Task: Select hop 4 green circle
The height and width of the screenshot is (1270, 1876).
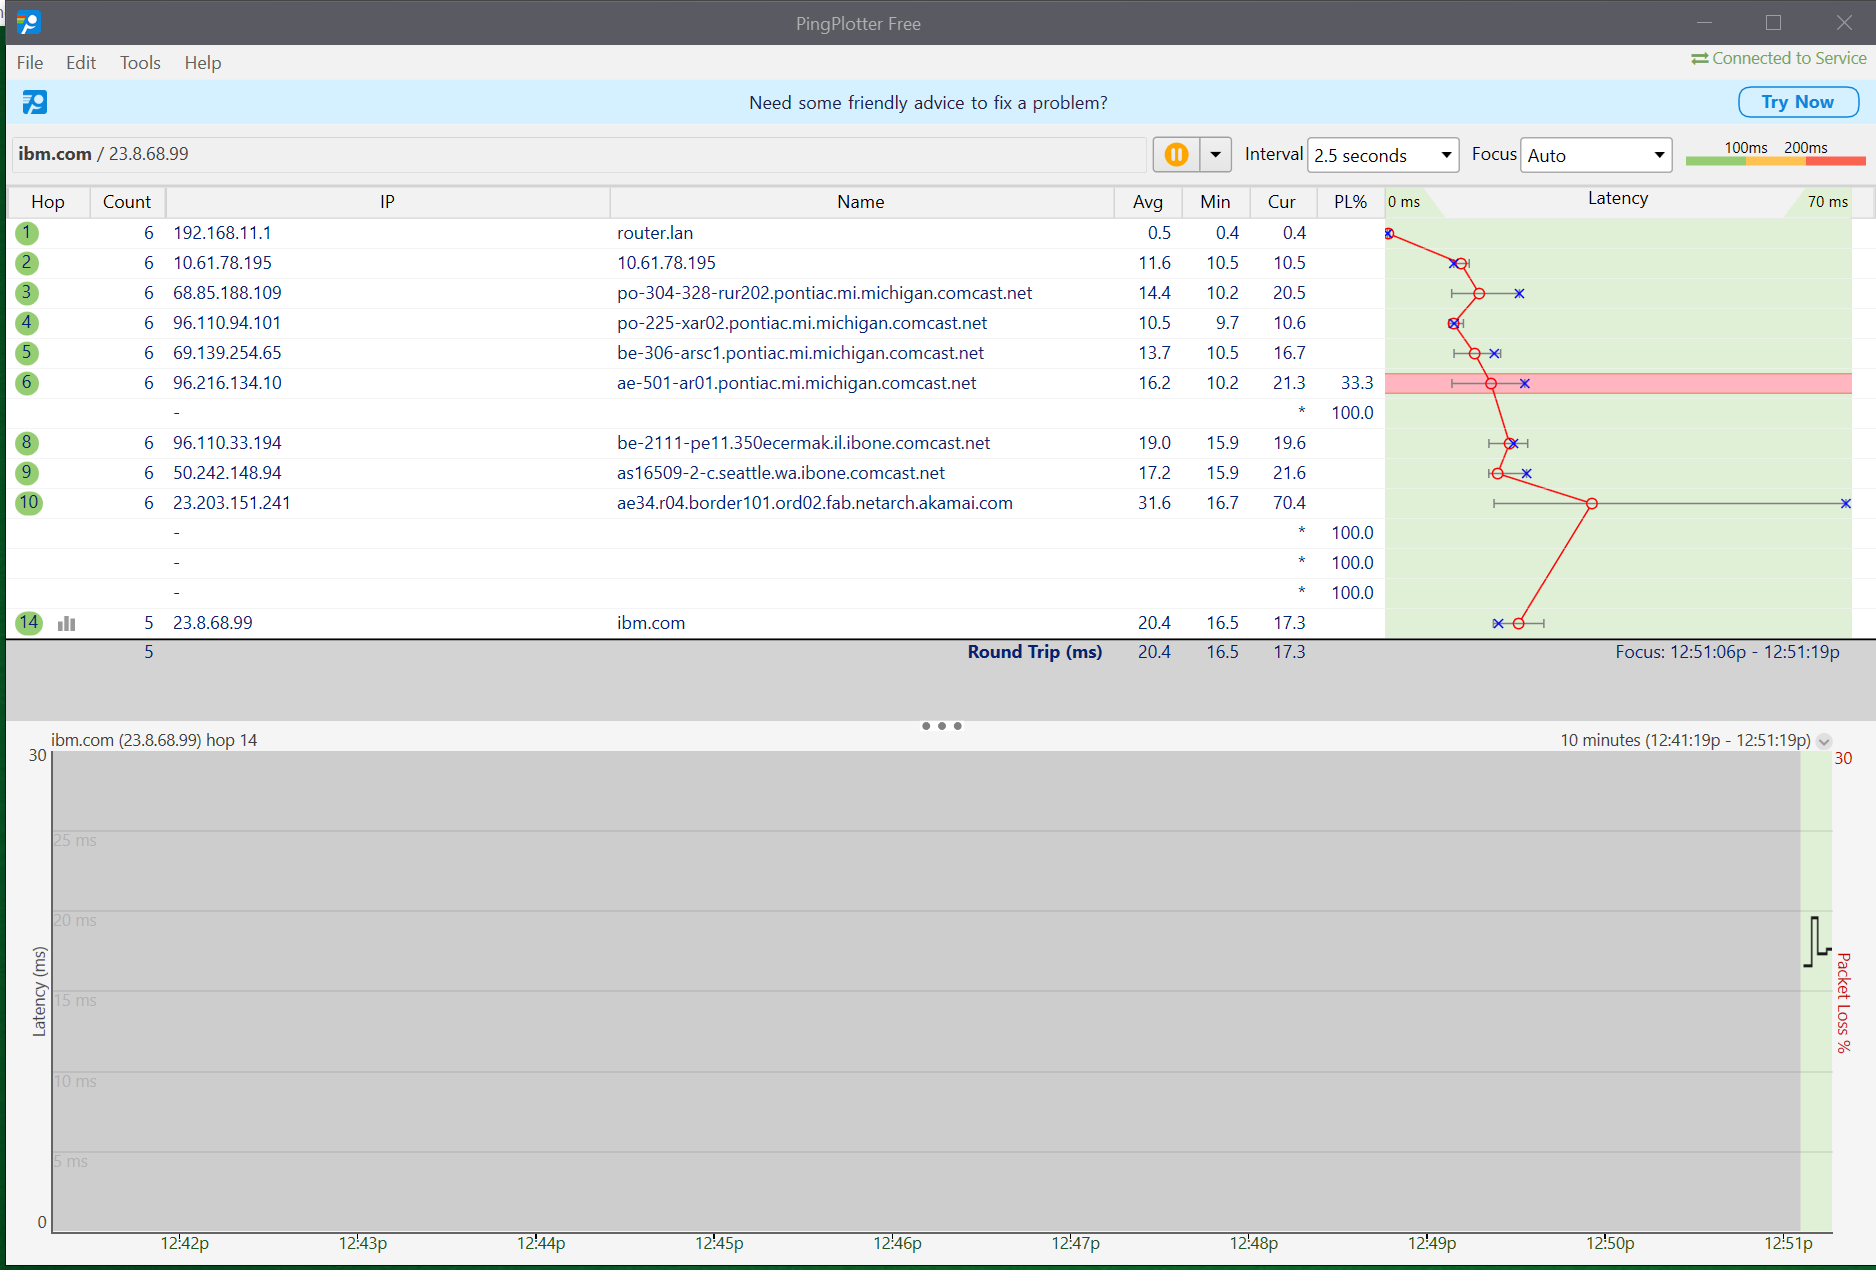Action: [x=27, y=323]
